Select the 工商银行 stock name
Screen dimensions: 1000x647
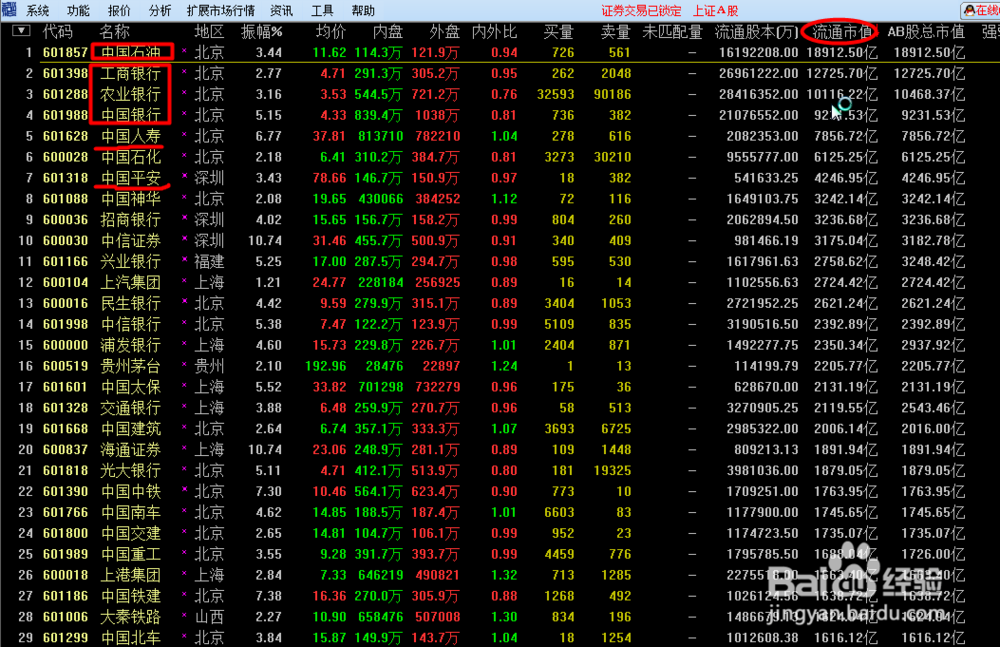[x=130, y=73]
